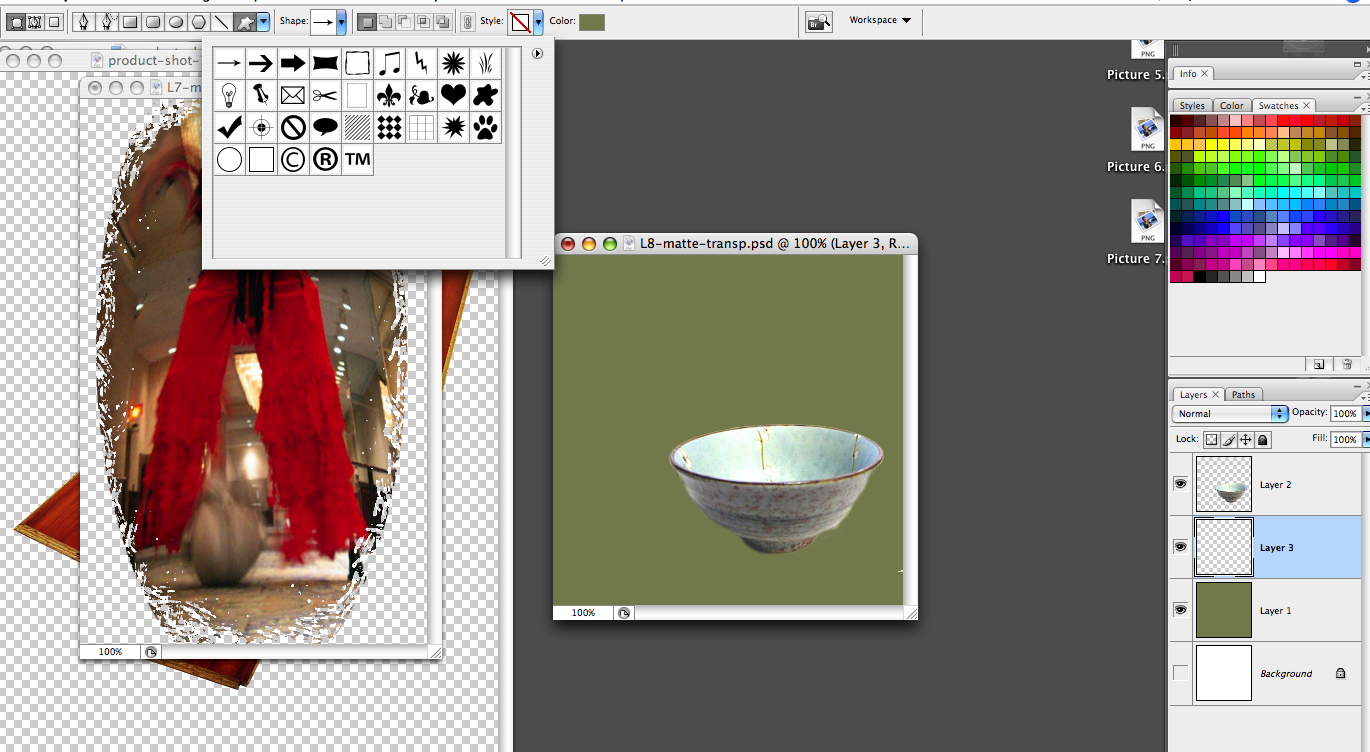
Task: Show the Background layer visibility
Action: (x=1180, y=673)
